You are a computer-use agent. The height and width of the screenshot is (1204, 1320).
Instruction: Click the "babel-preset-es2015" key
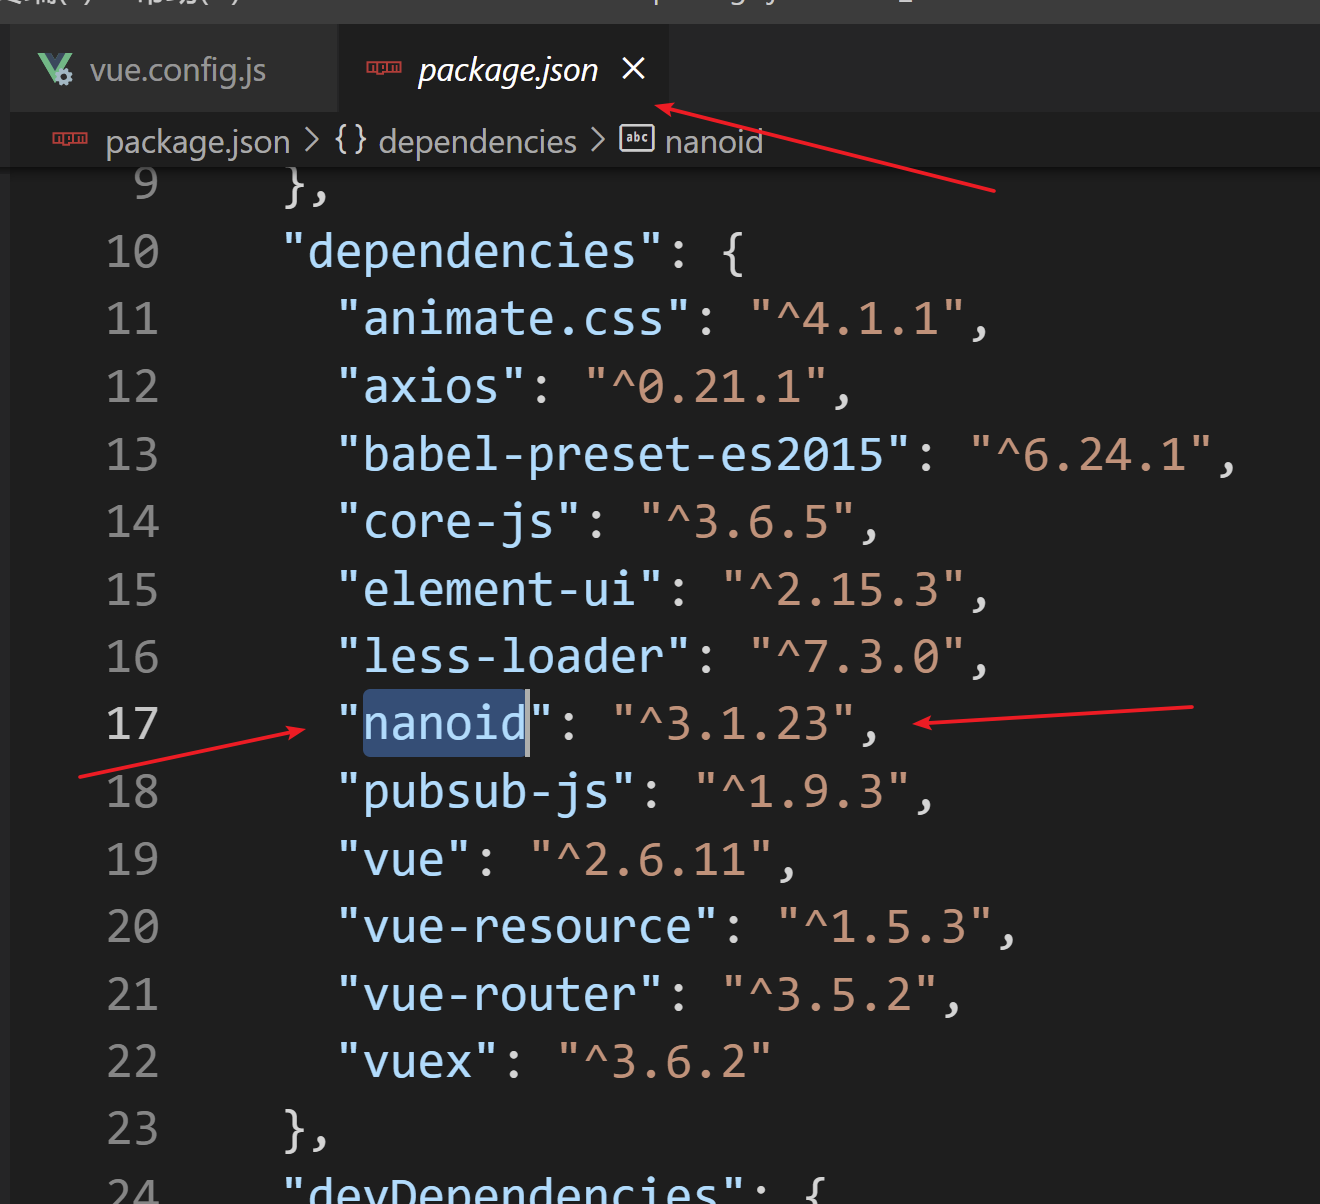click(x=624, y=454)
